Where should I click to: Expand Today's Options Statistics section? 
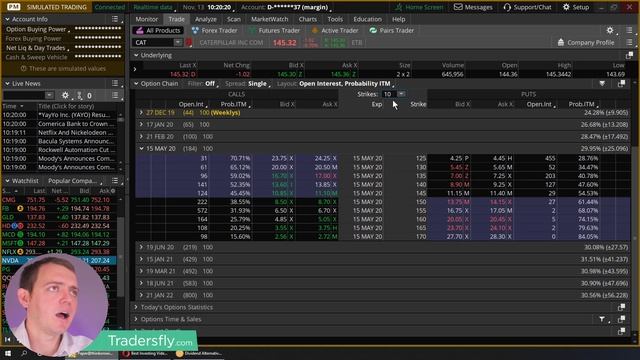click(136, 307)
